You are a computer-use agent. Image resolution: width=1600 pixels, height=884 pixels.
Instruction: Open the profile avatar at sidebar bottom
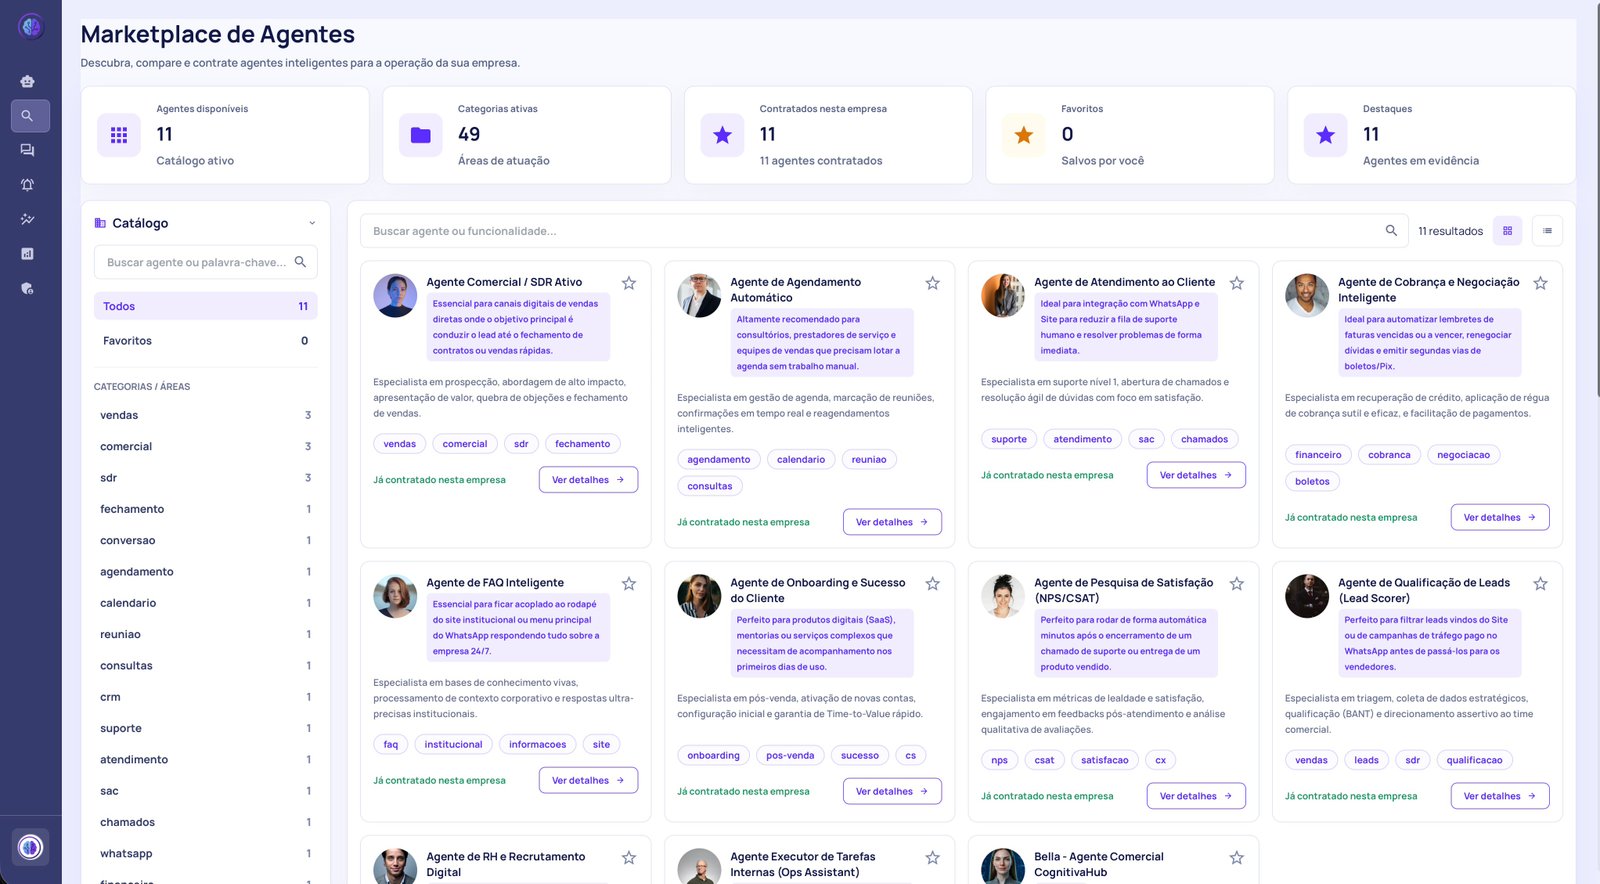click(x=31, y=847)
